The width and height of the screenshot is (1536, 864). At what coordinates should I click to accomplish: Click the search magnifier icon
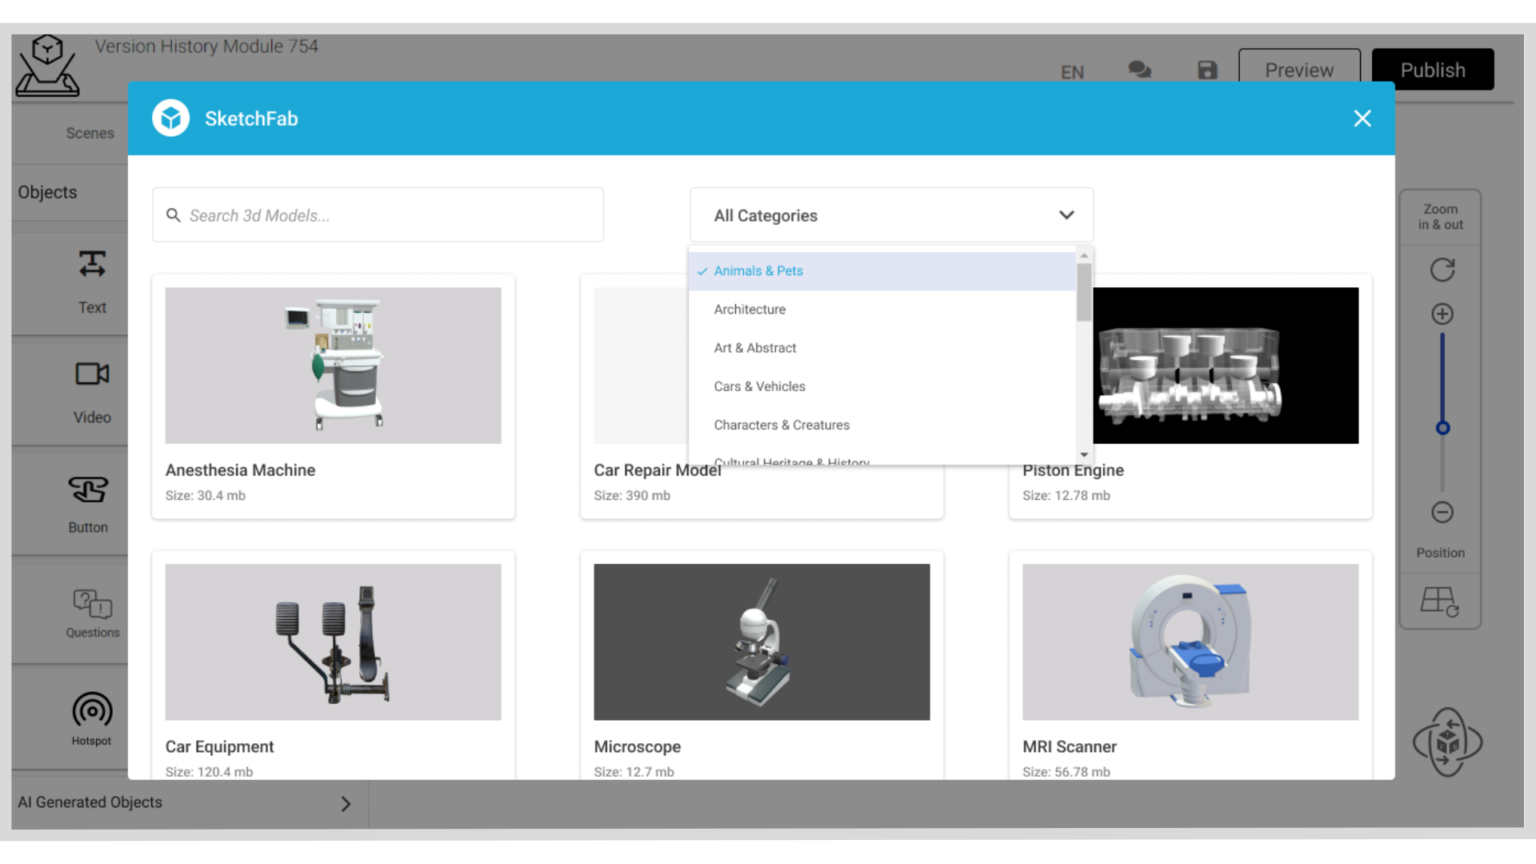(173, 215)
